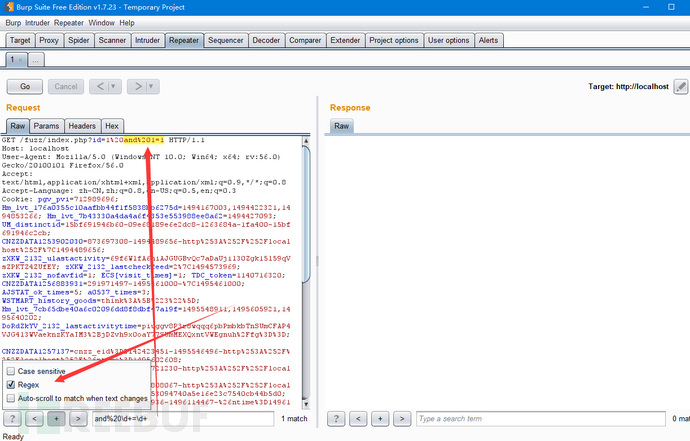The height and width of the screenshot is (441, 690).
Task: Maximize the Burp Suite window
Action: click(x=671, y=7)
